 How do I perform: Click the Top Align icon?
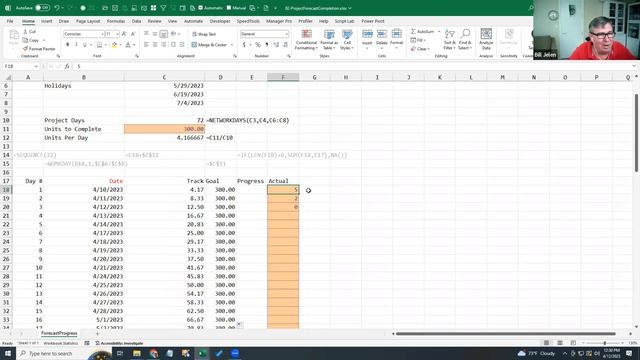(x=146, y=34)
